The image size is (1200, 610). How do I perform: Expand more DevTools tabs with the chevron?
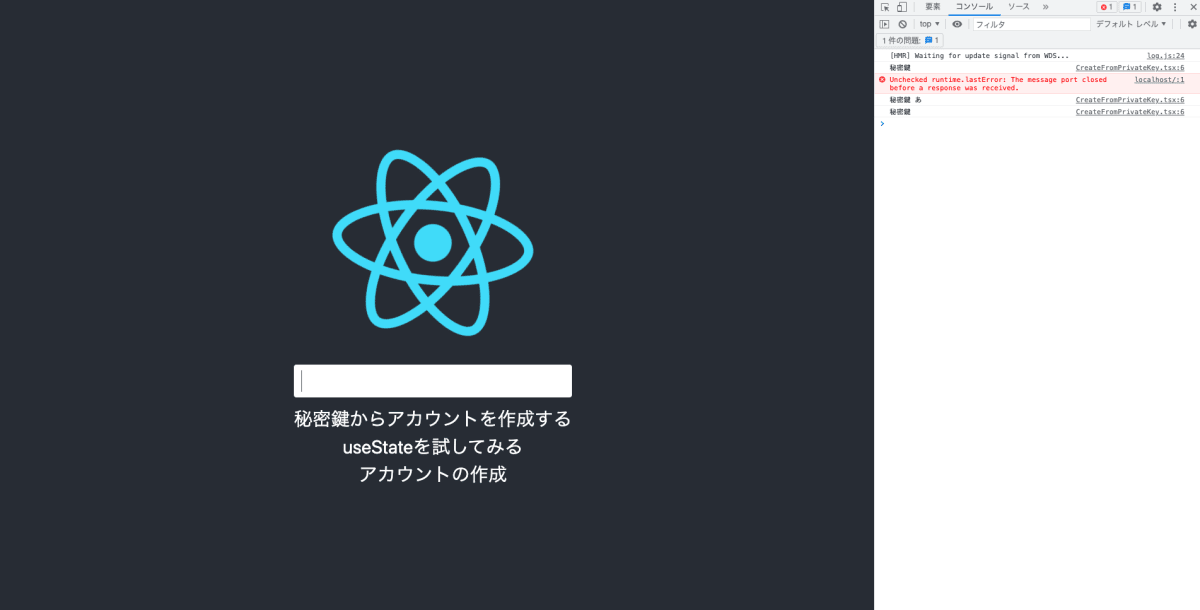coord(1045,7)
